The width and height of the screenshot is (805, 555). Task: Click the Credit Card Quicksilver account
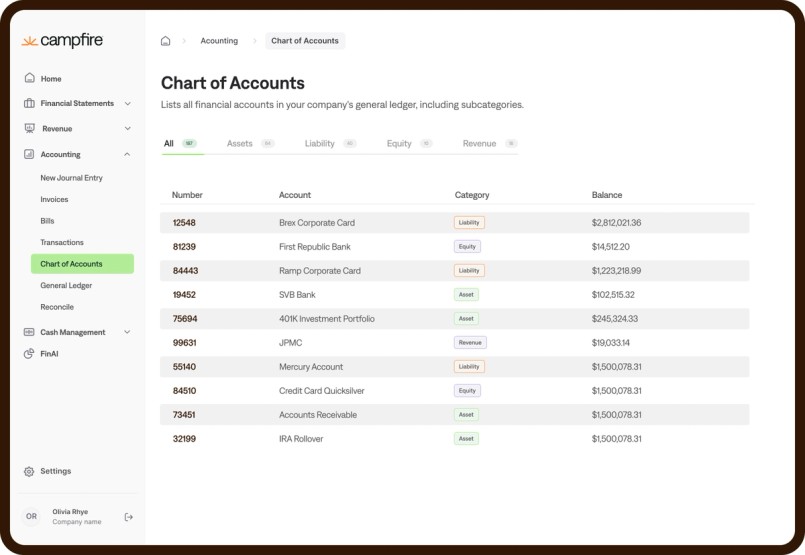coord(321,391)
